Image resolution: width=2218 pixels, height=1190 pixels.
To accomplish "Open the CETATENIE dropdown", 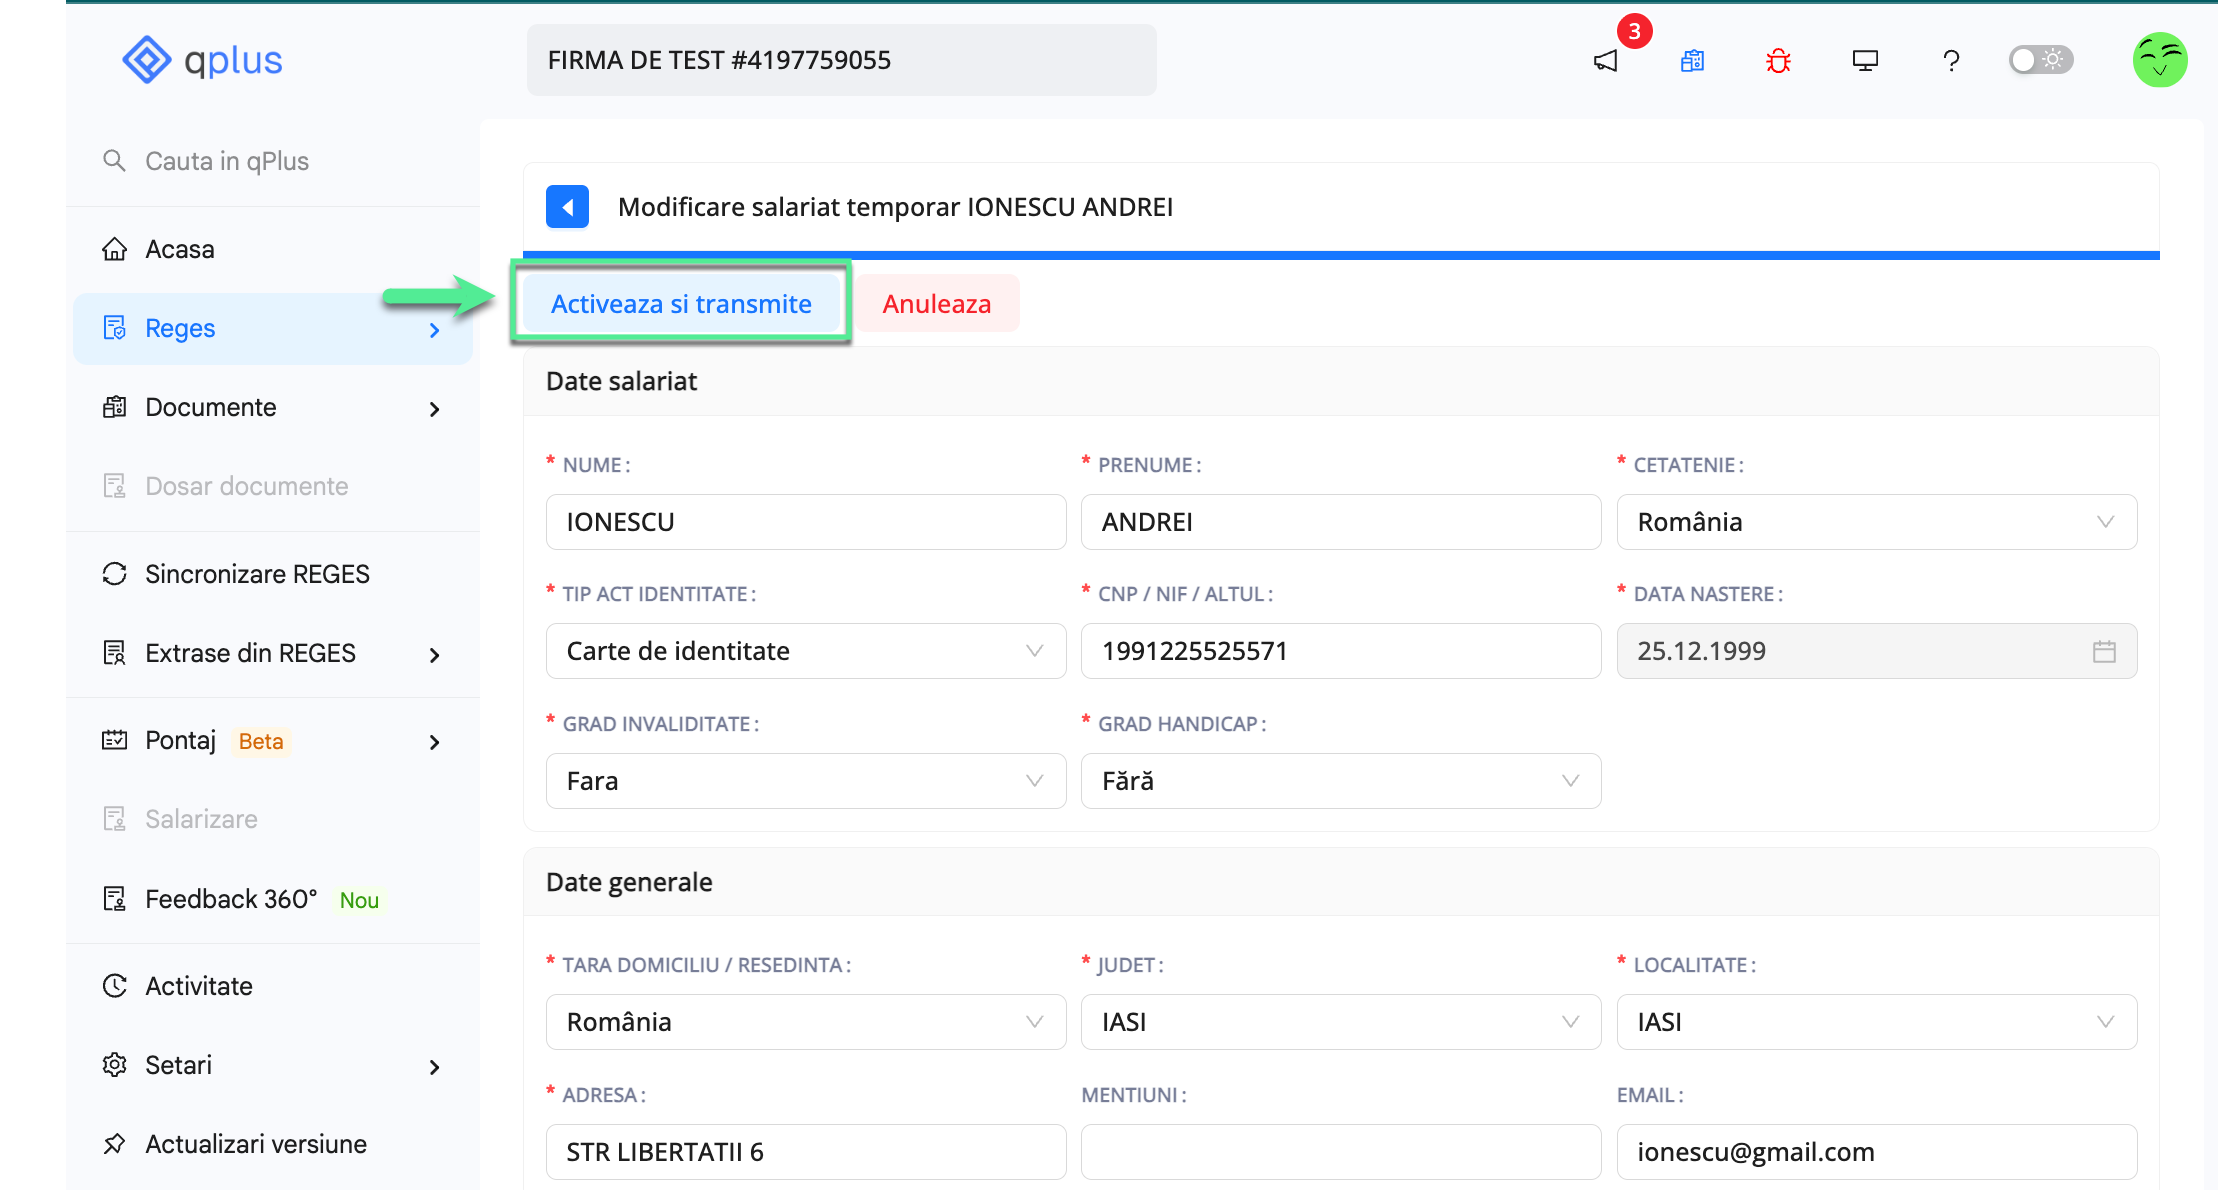I will tap(2105, 521).
